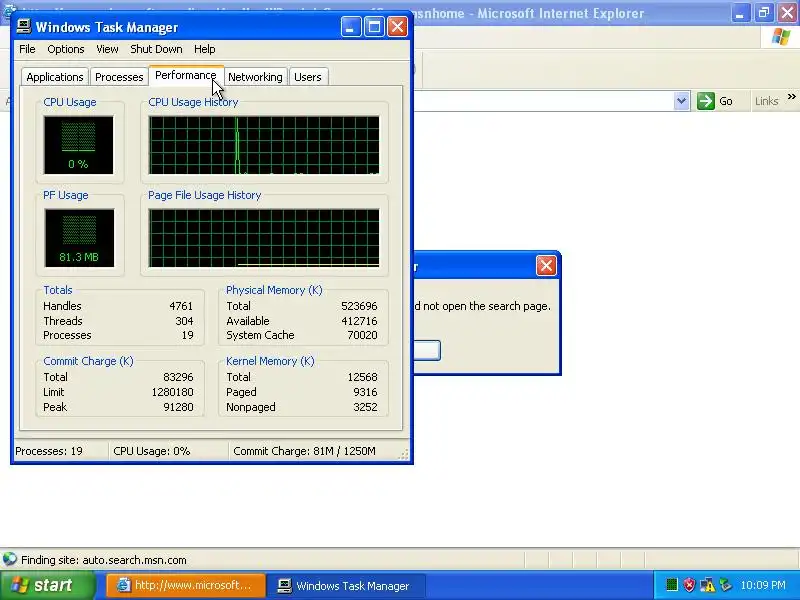The height and width of the screenshot is (600, 800).
Task: Click the Windows Task Manager taskbar button
Action: (345, 585)
